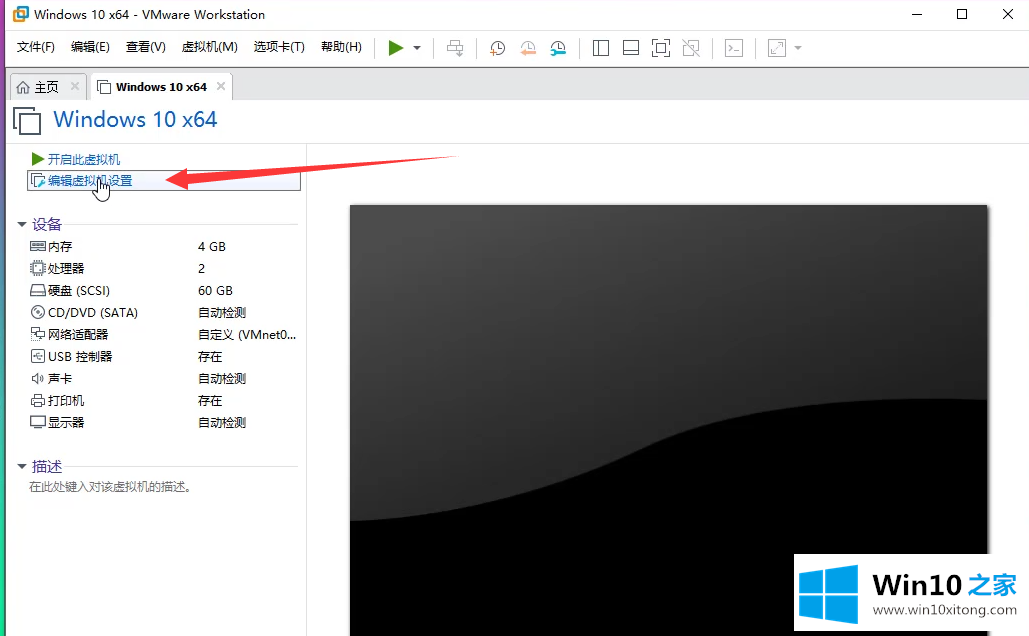Click the 60 GB hard disk value

tap(215, 291)
